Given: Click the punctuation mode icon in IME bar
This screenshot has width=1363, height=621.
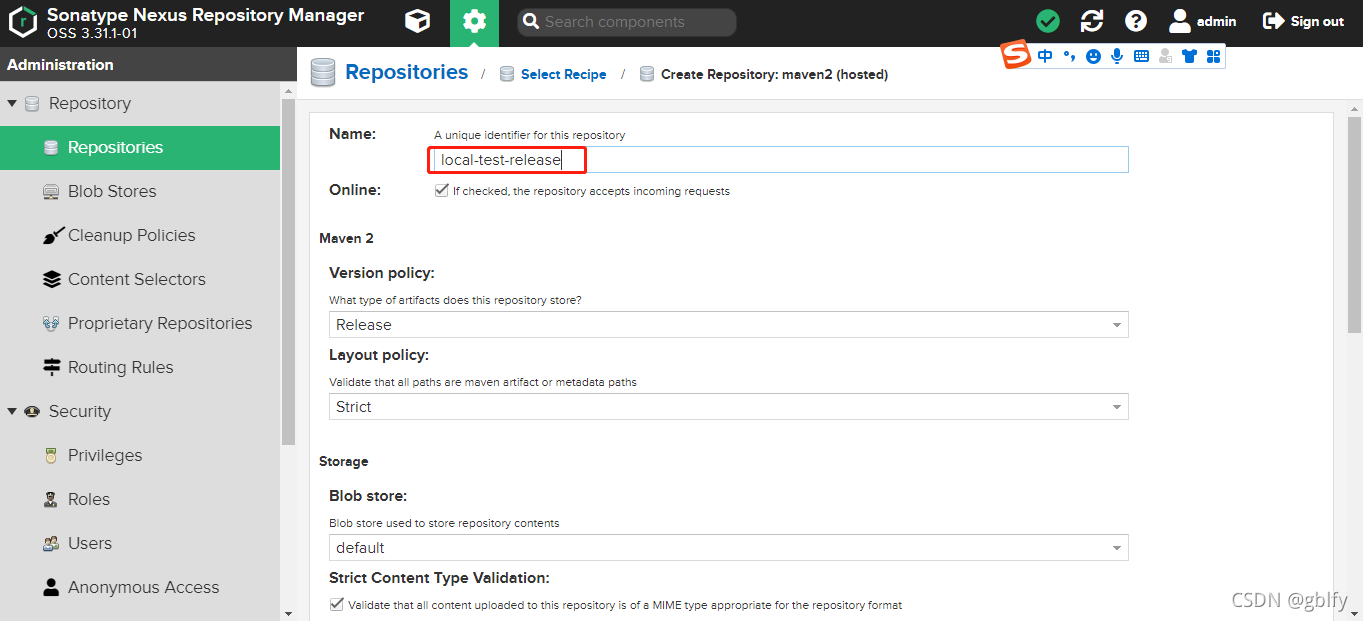Looking at the screenshot, I should coord(1069,57).
